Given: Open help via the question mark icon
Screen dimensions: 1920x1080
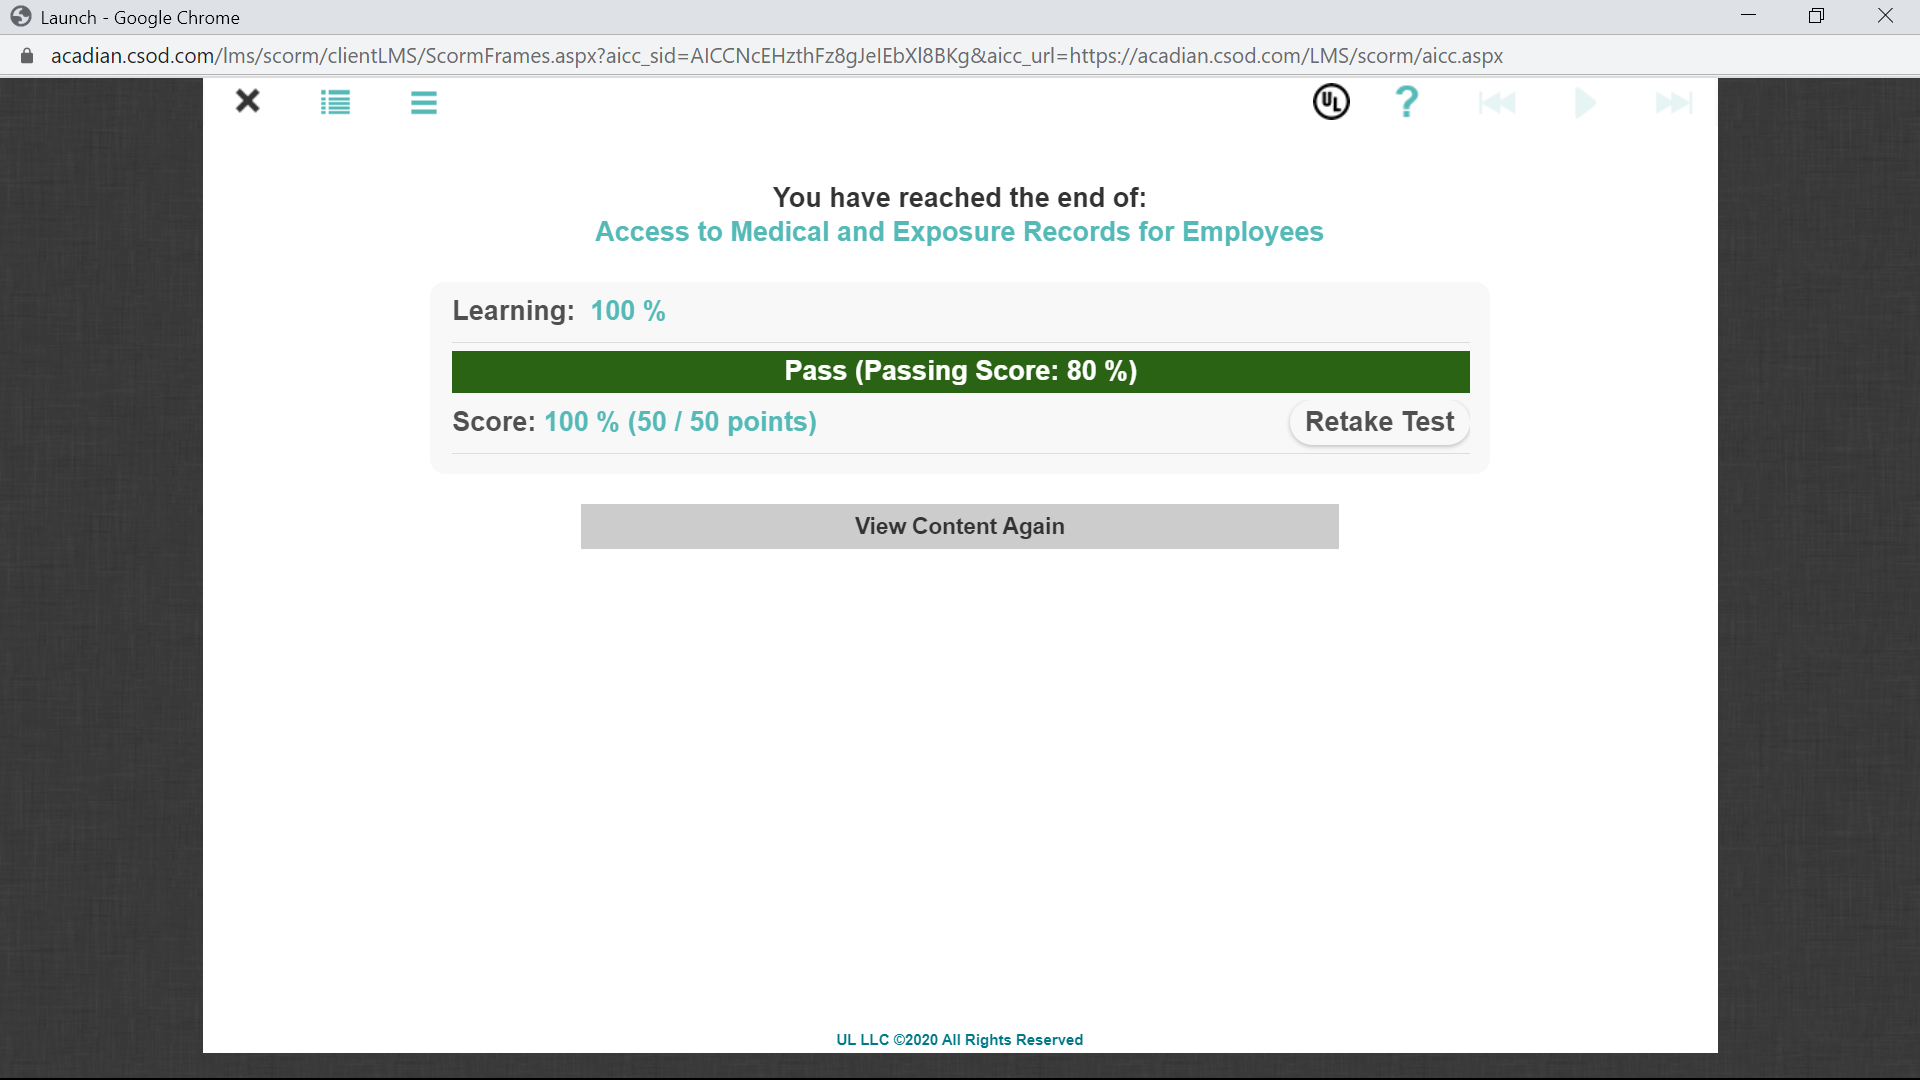Looking at the screenshot, I should pyautogui.click(x=1406, y=102).
